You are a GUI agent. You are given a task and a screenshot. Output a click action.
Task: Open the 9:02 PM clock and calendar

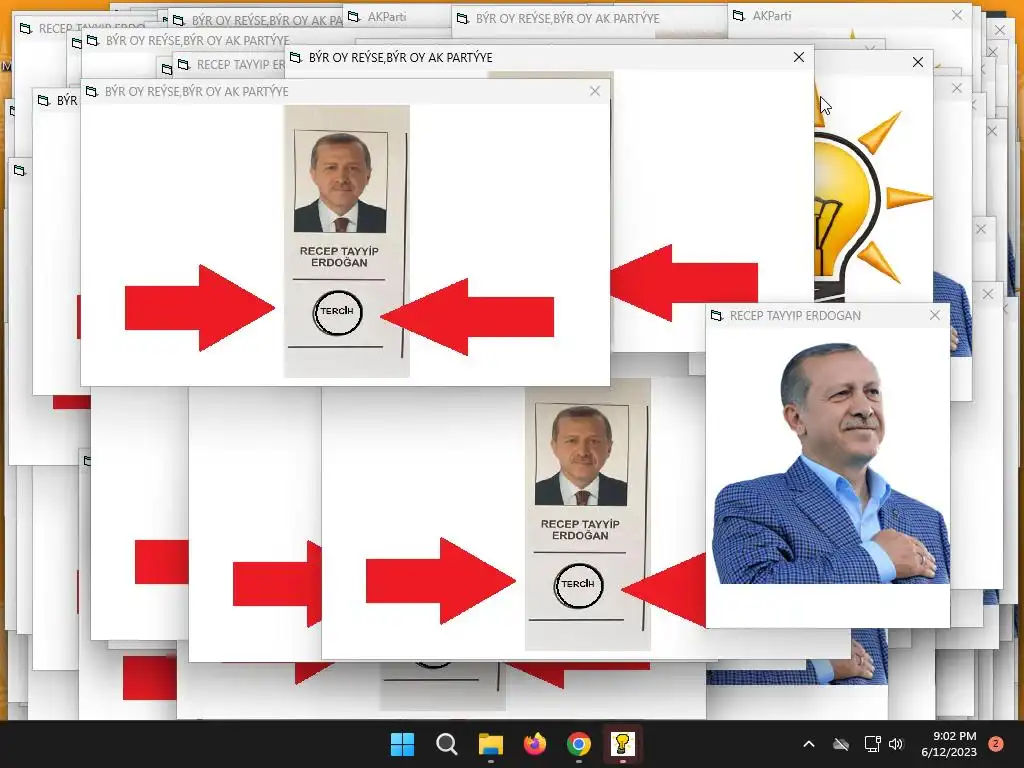[x=948, y=744]
